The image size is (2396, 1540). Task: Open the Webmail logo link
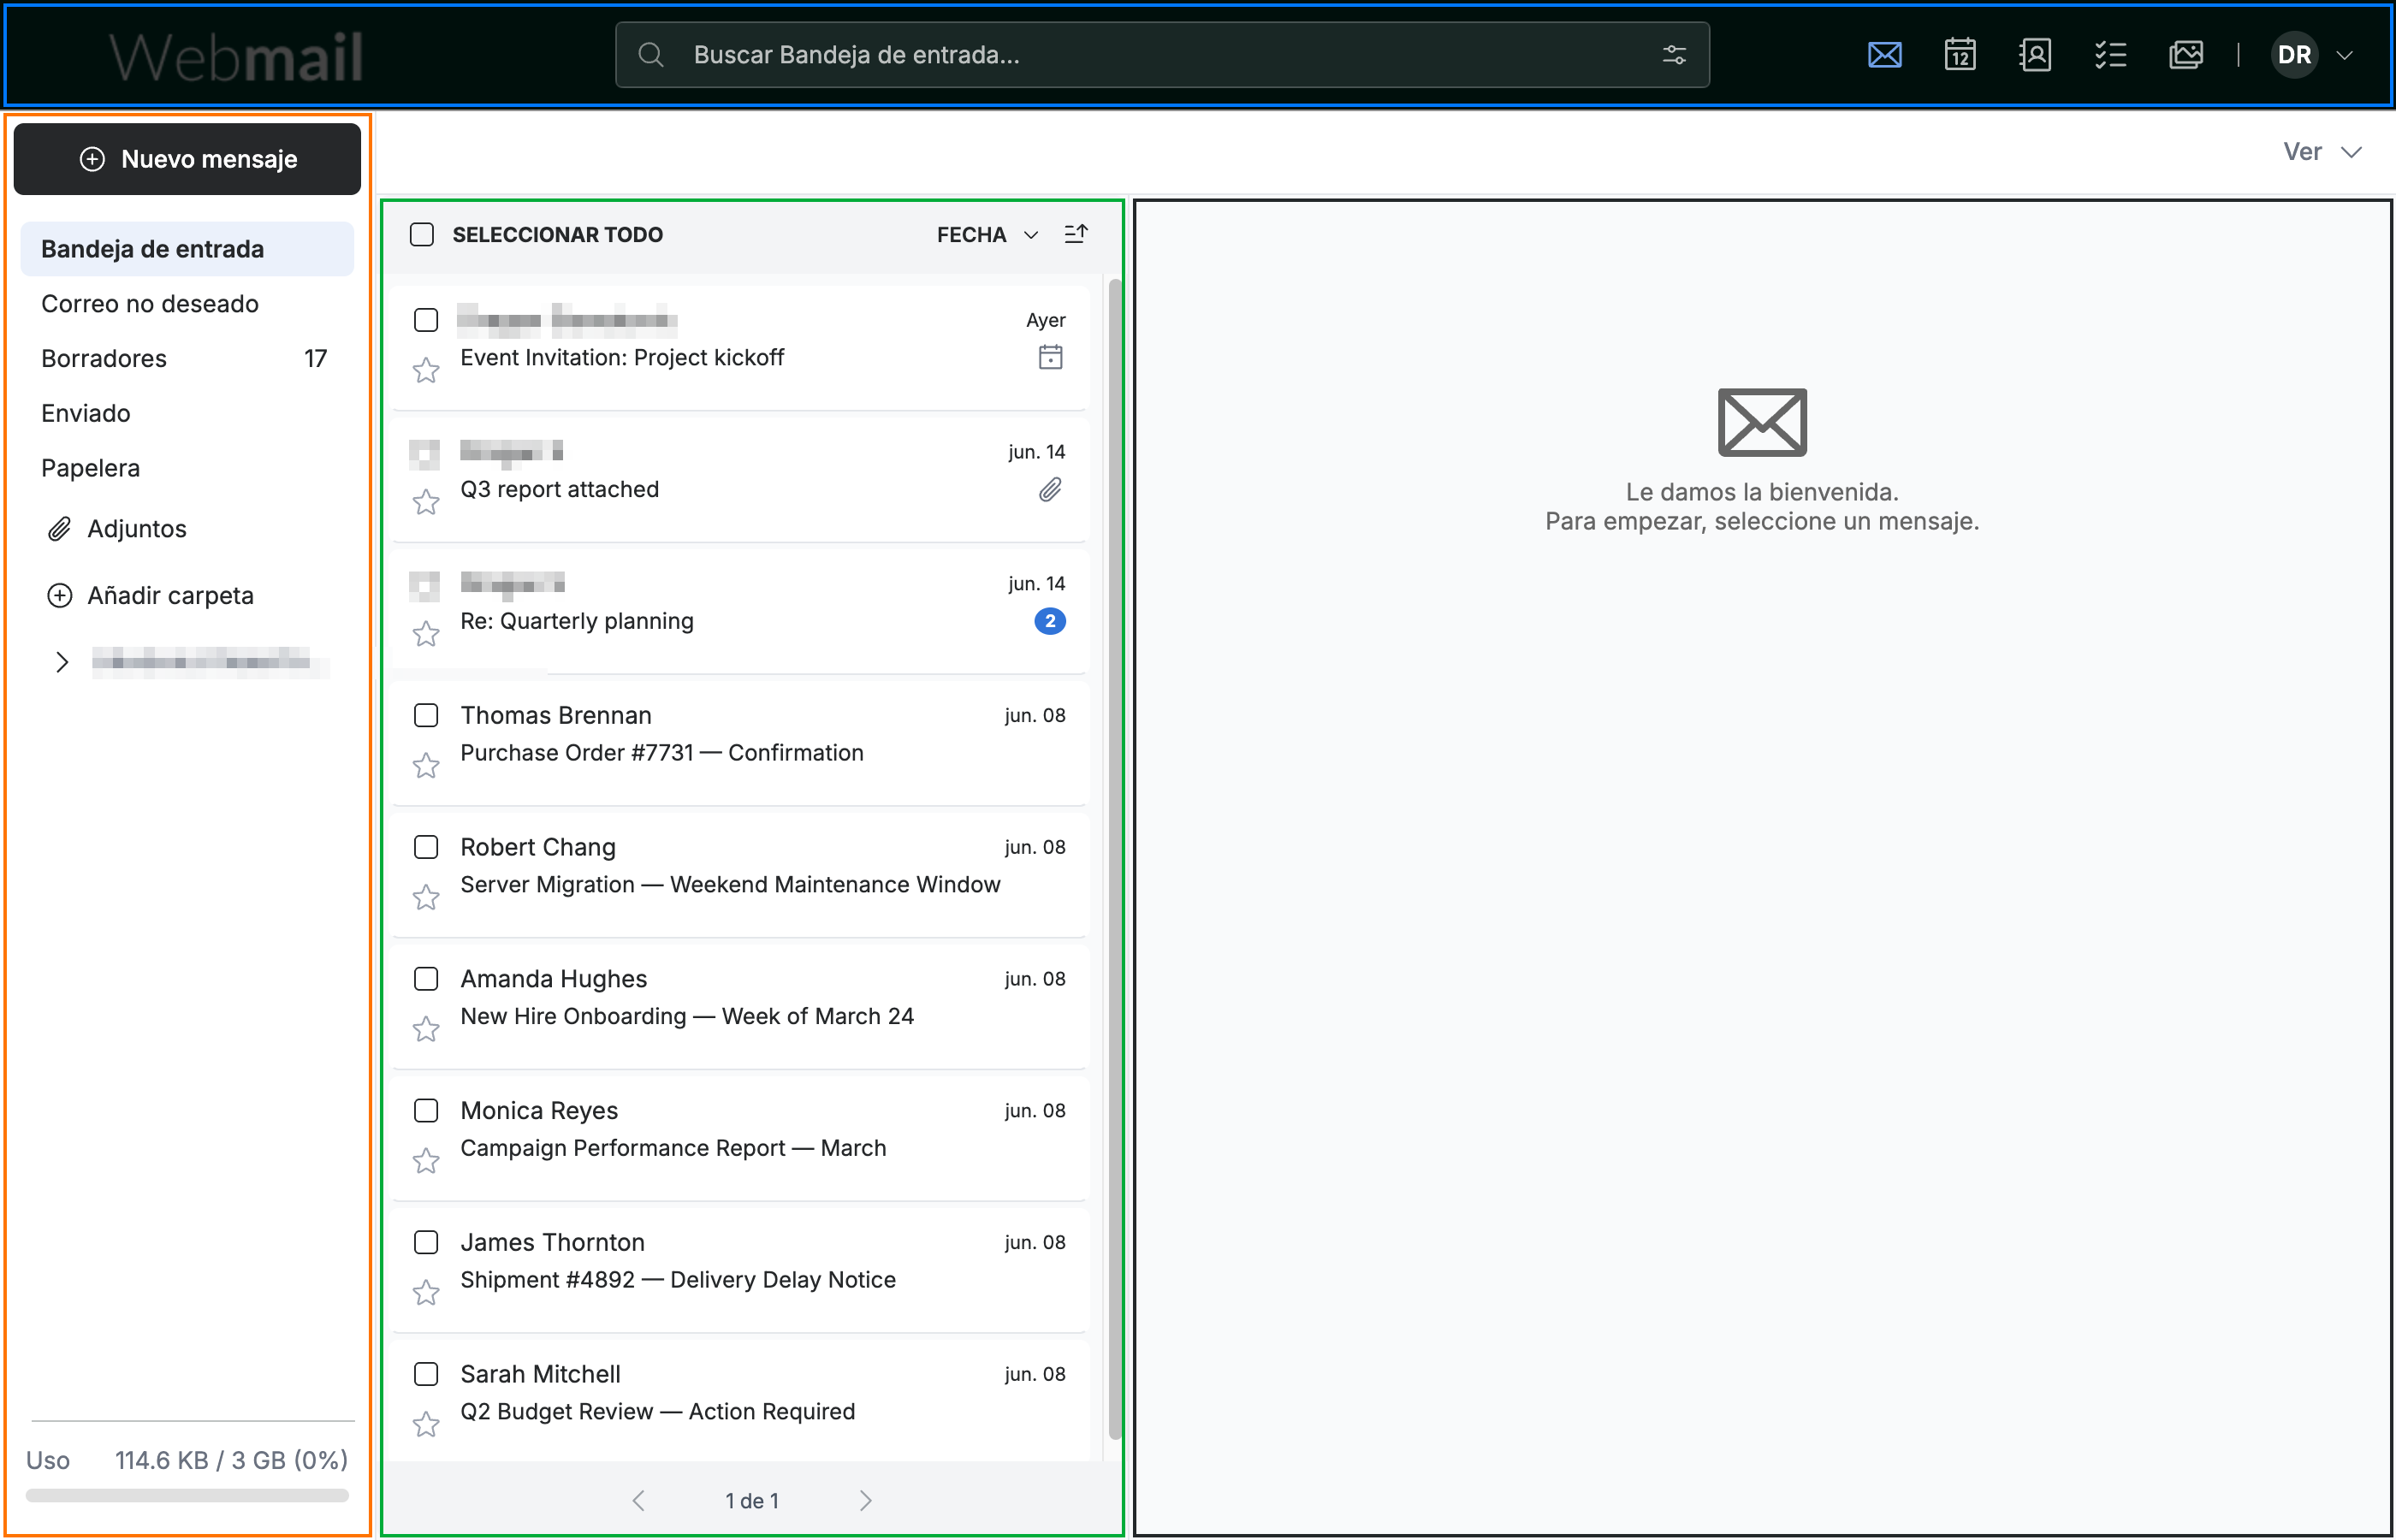click(x=235, y=56)
